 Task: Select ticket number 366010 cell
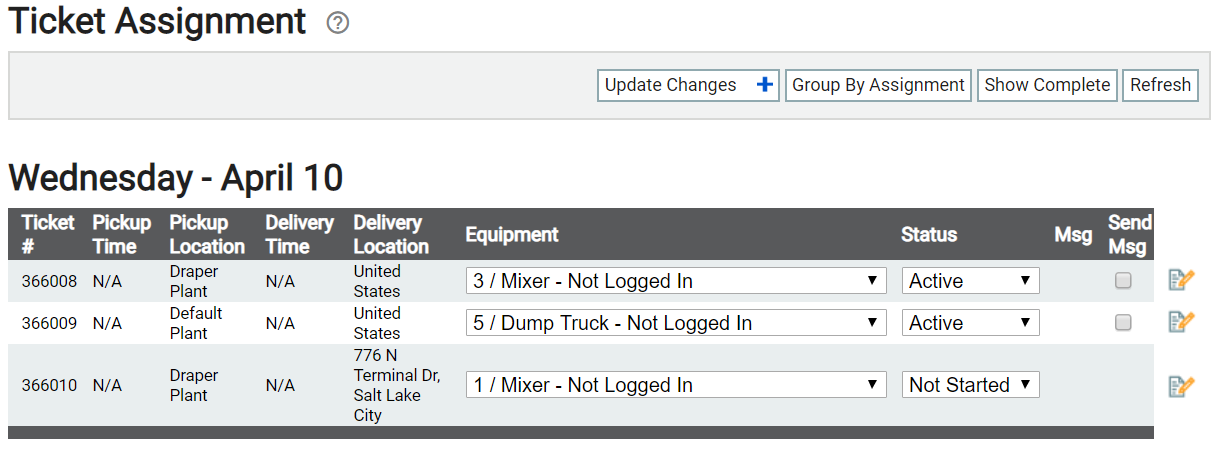click(x=49, y=385)
